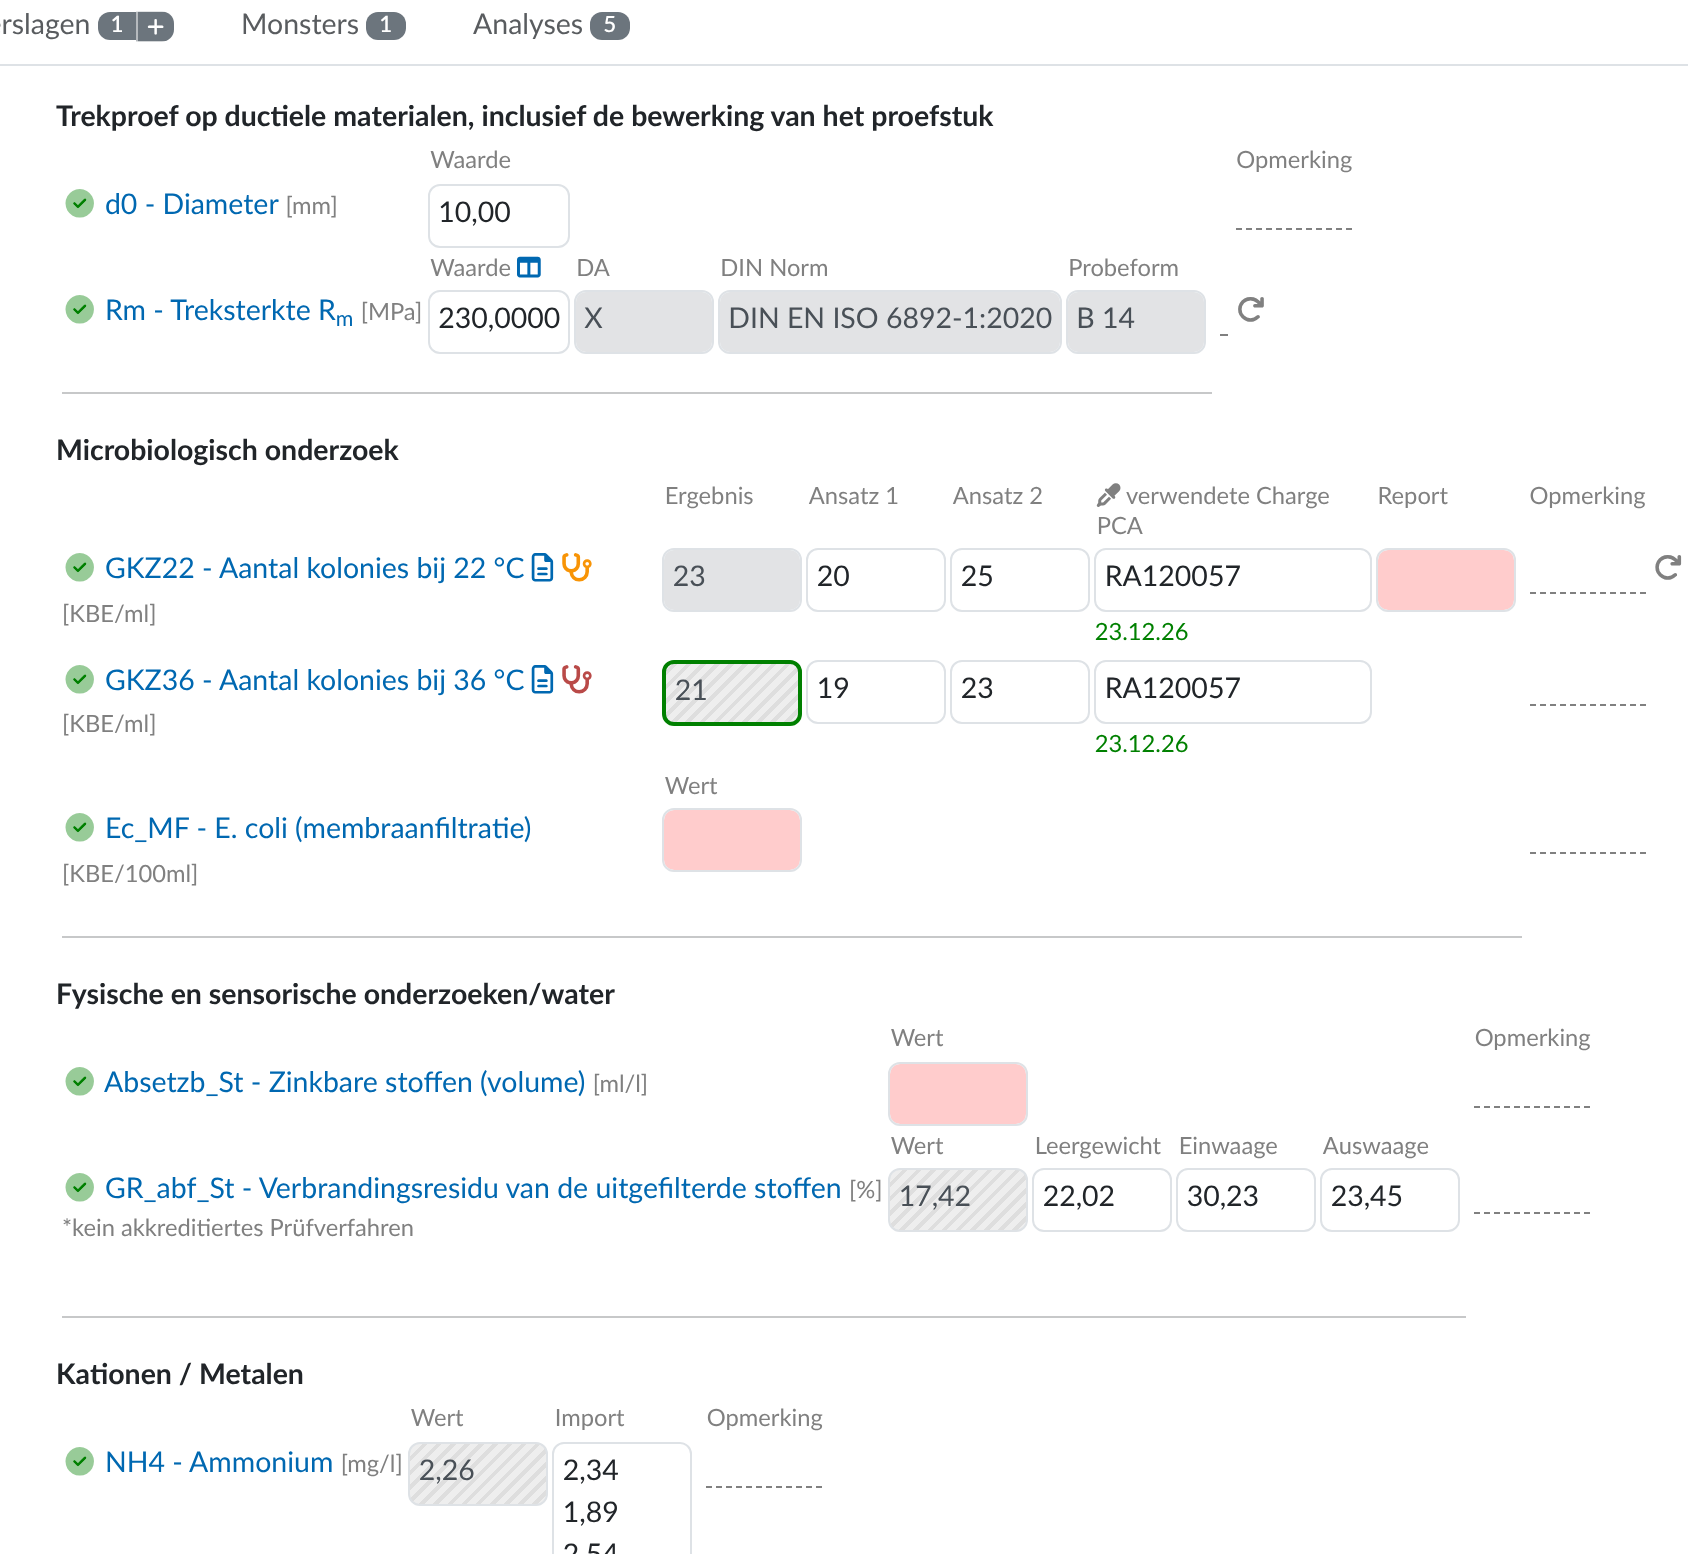The width and height of the screenshot is (1688, 1554).
Task: Click the red stethoscope icon on GKZ36
Action: pyautogui.click(x=577, y=679)
